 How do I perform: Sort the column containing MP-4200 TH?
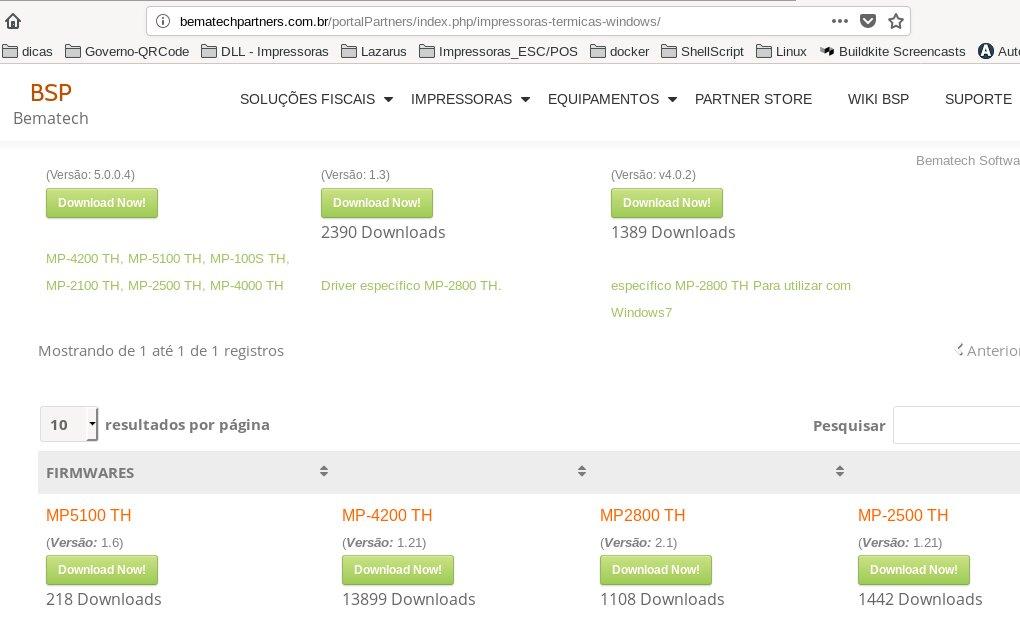pos(582,471)
